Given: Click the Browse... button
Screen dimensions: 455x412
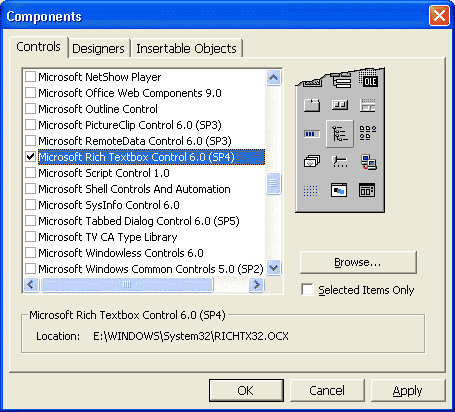Looking at the screenshot, I should coord(358,263).
